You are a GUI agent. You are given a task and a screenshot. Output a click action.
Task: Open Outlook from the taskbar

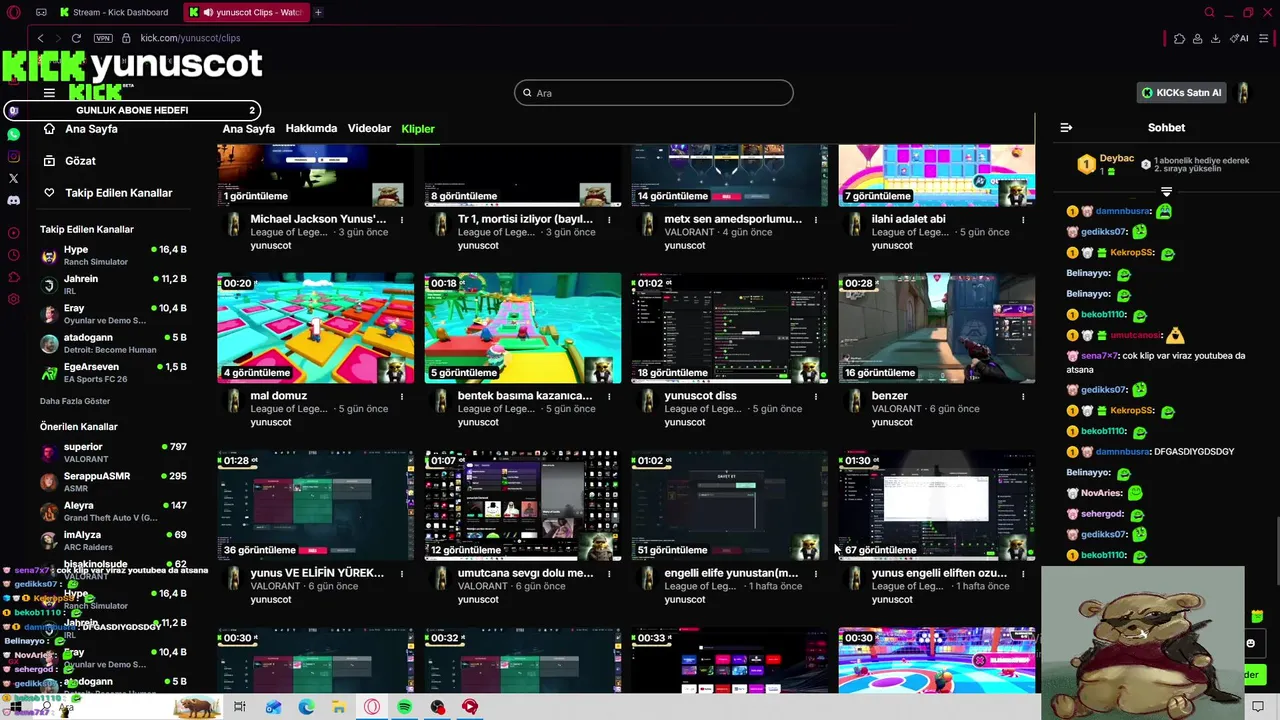click(x=273, y=707)
